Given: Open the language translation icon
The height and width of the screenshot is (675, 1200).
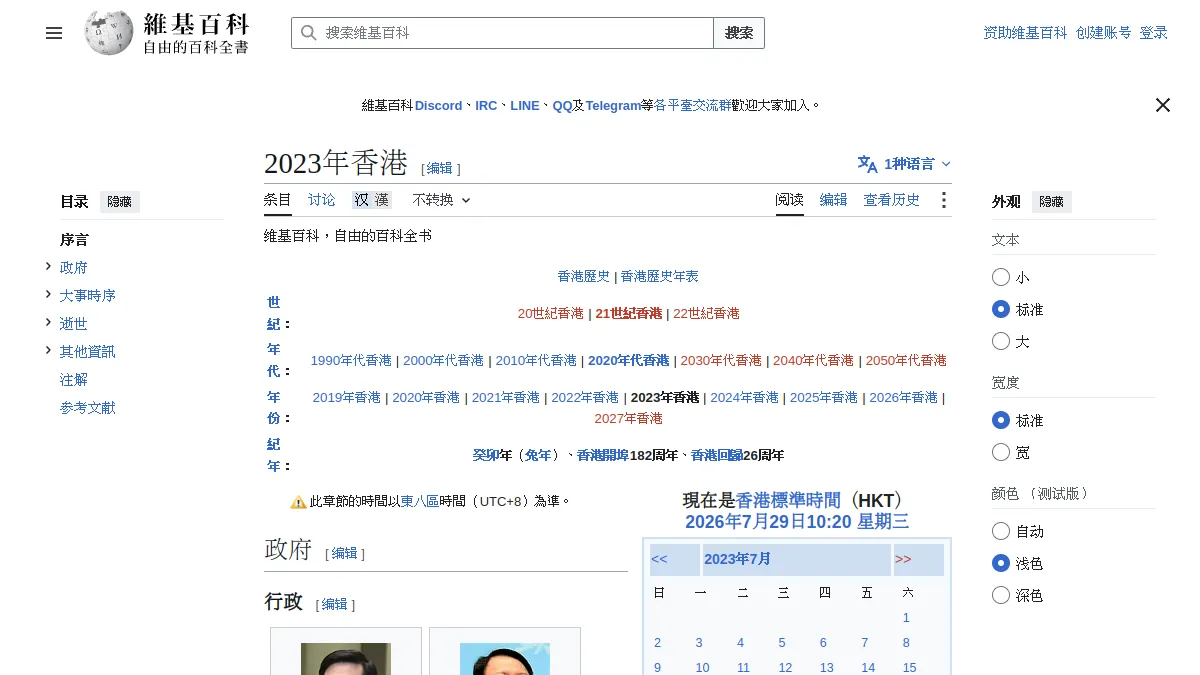Looking at the screenshot, I should [867, 164].
